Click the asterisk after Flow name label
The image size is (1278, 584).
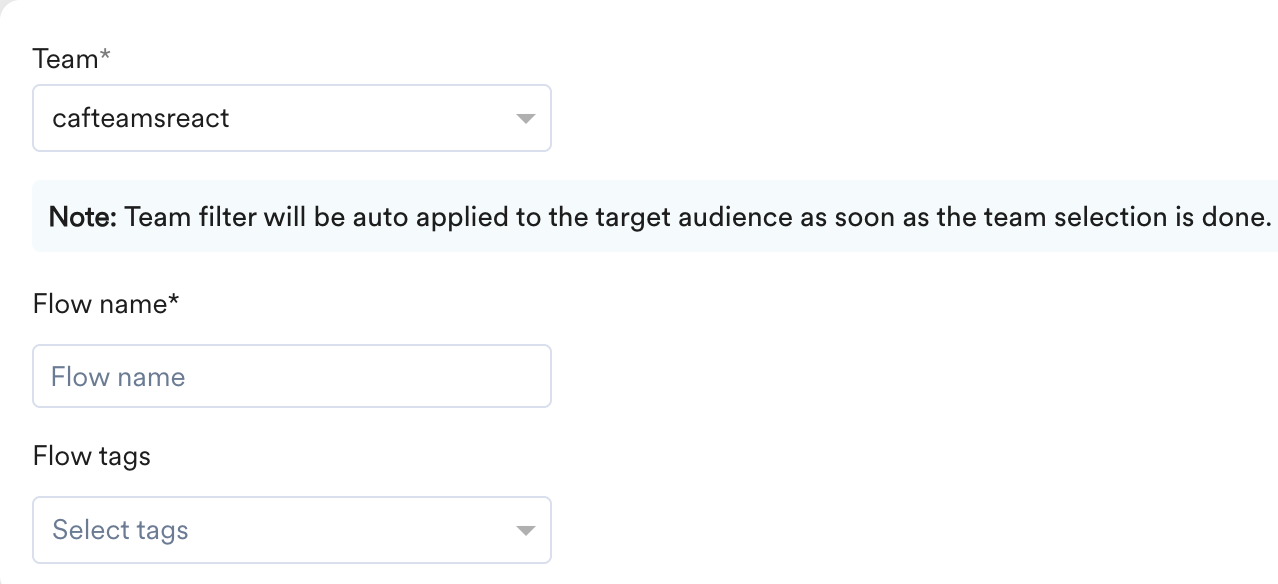(x=173, y=301)
